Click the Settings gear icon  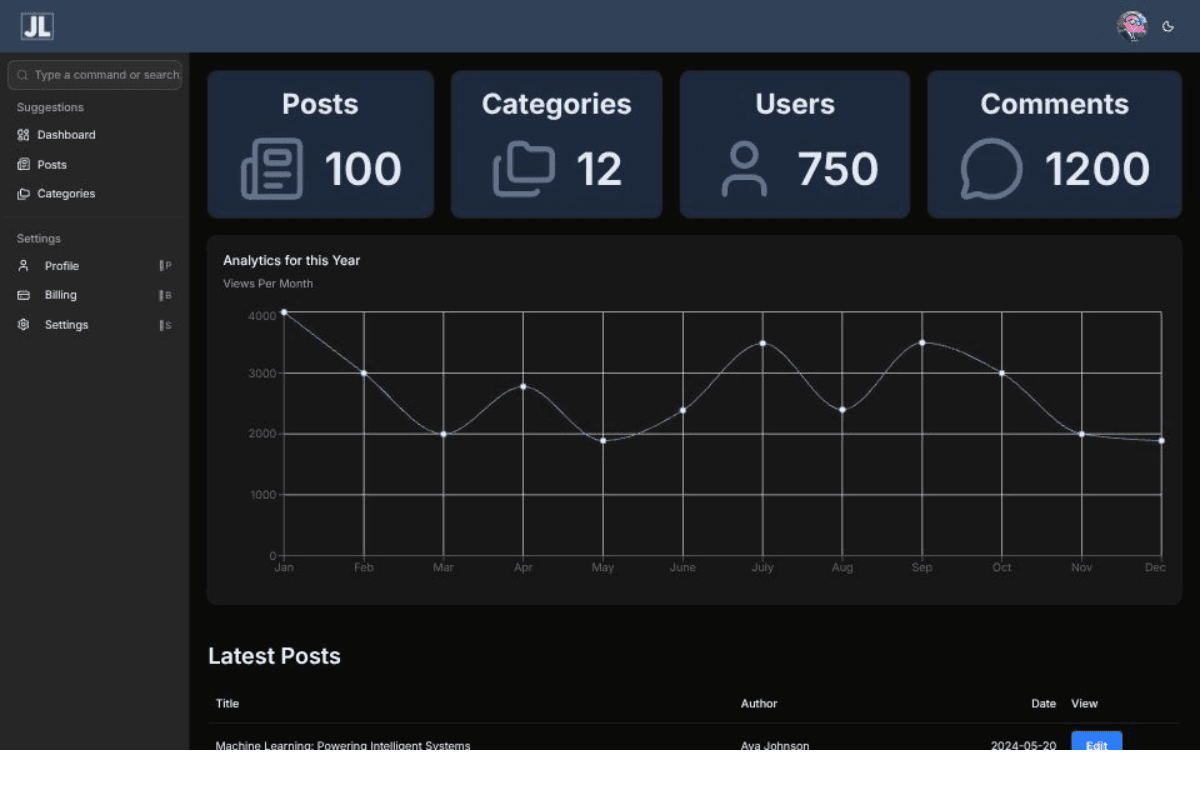pyautogui.click(x=23, y=325)
